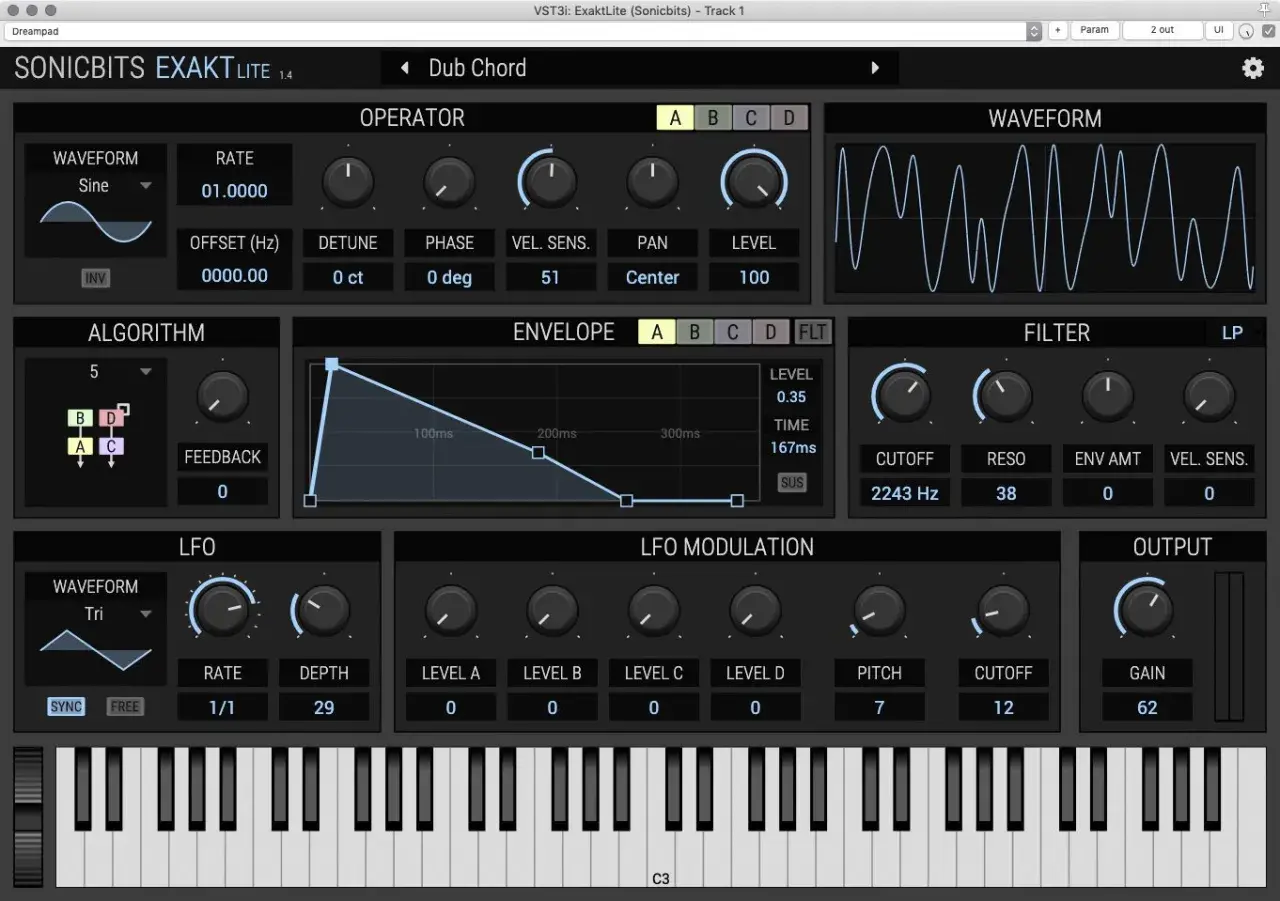Click the LFO DEPTH knob

tap(324, 610)
